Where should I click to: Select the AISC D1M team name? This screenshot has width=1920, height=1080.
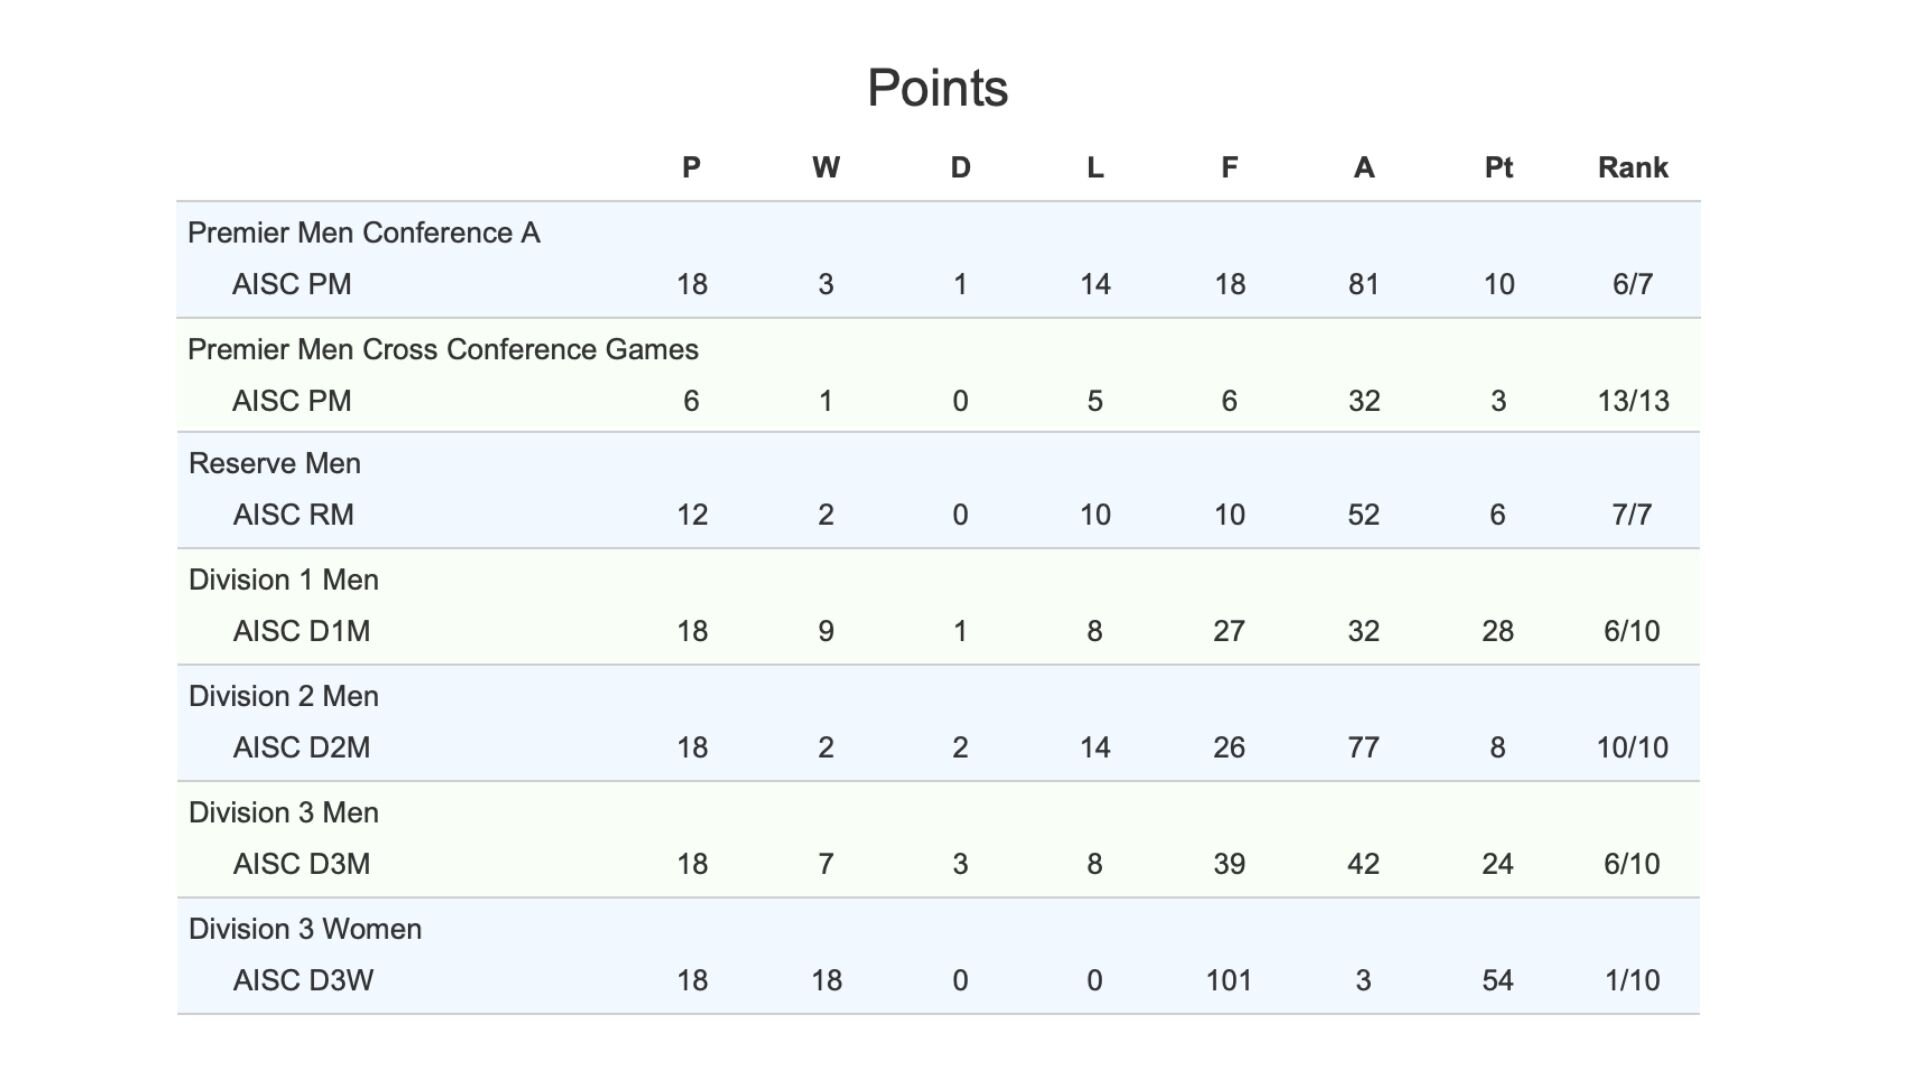[x=301, y=631]
